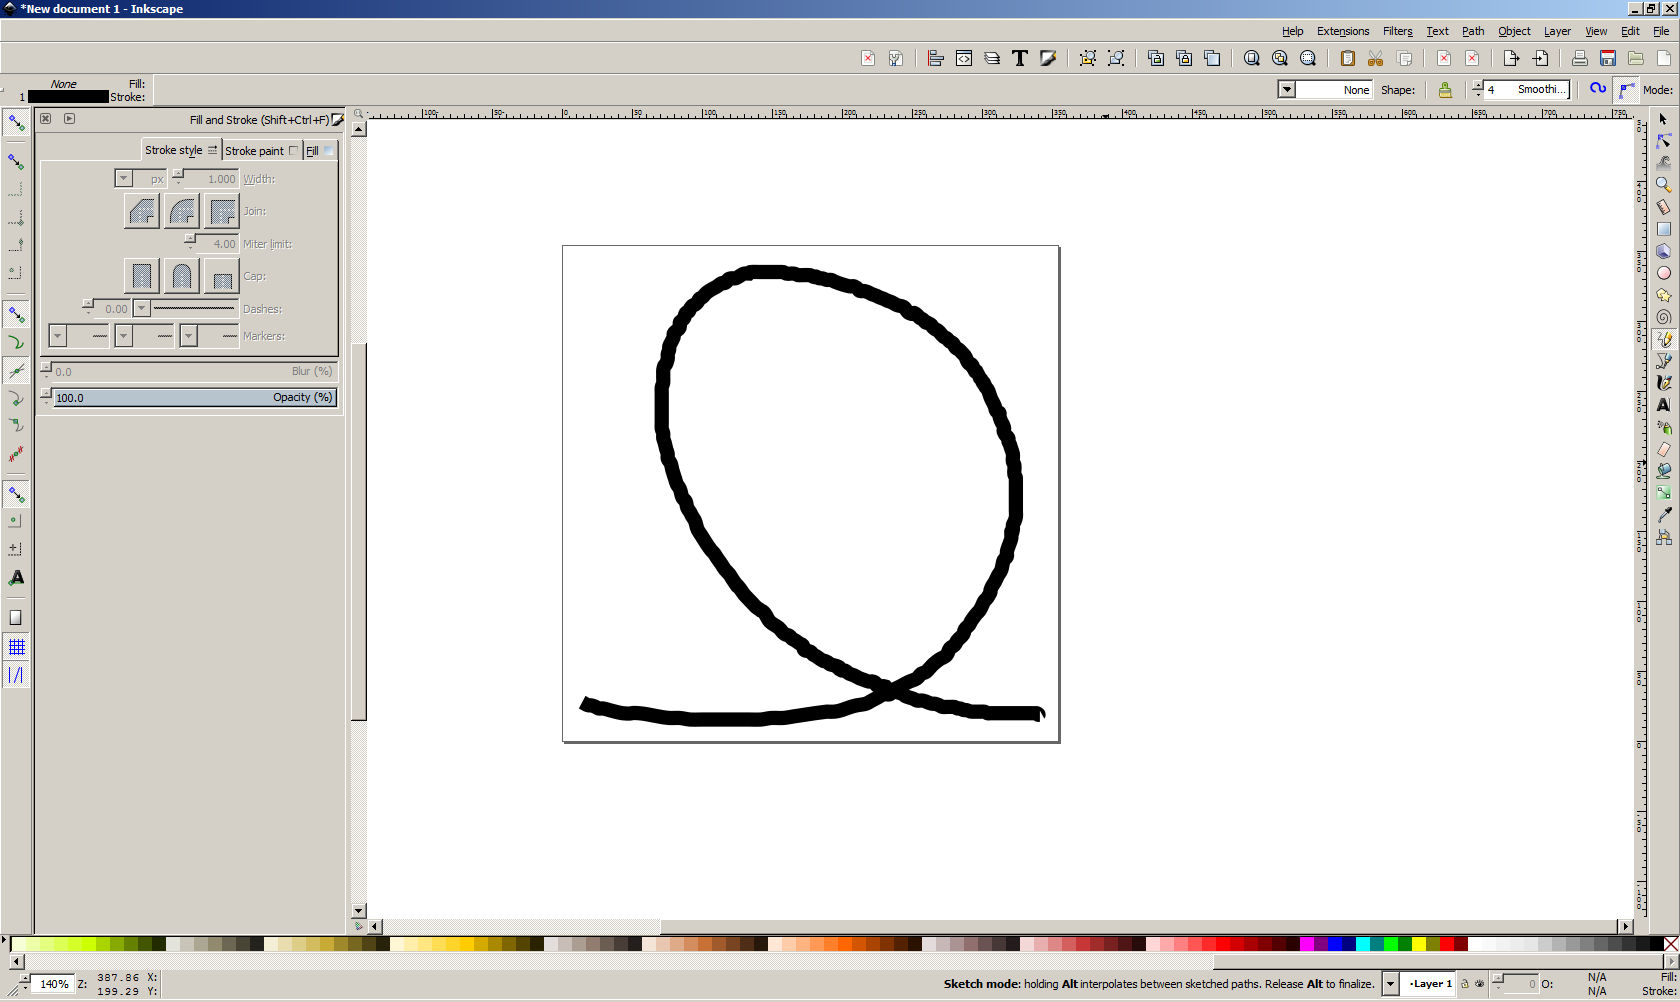
Task: Click the Opacity (%) slider bar
Action: tap(190, 398)
